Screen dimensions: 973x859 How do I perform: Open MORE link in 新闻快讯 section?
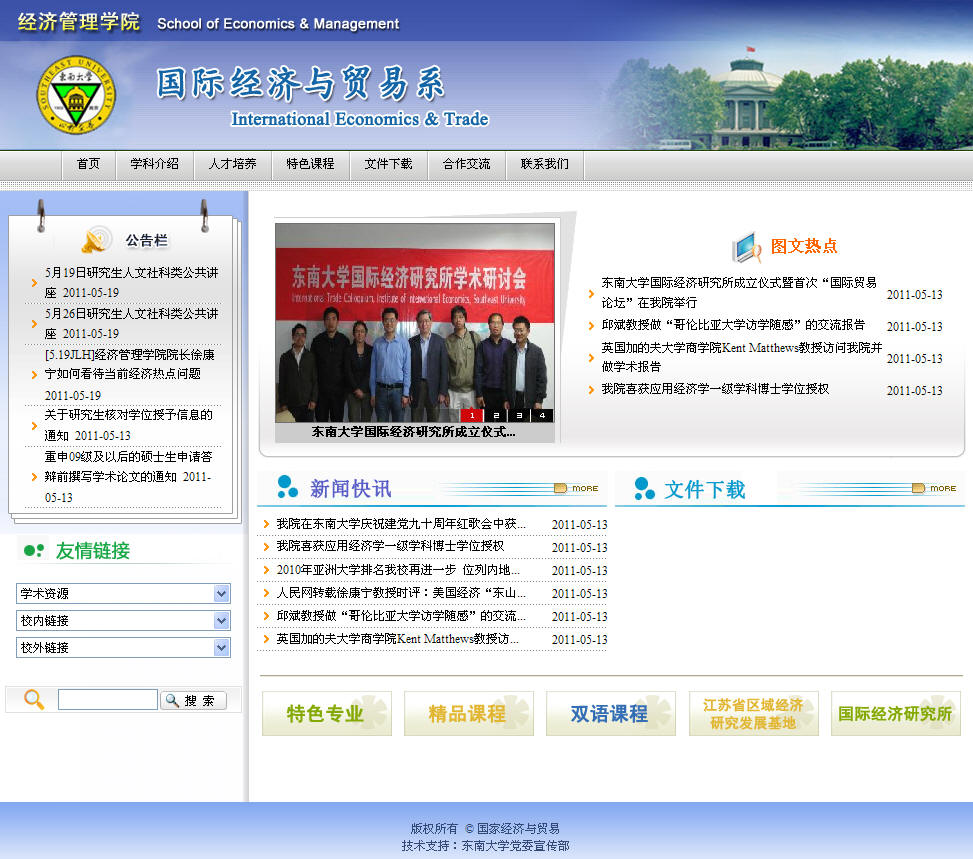[576, 488]
